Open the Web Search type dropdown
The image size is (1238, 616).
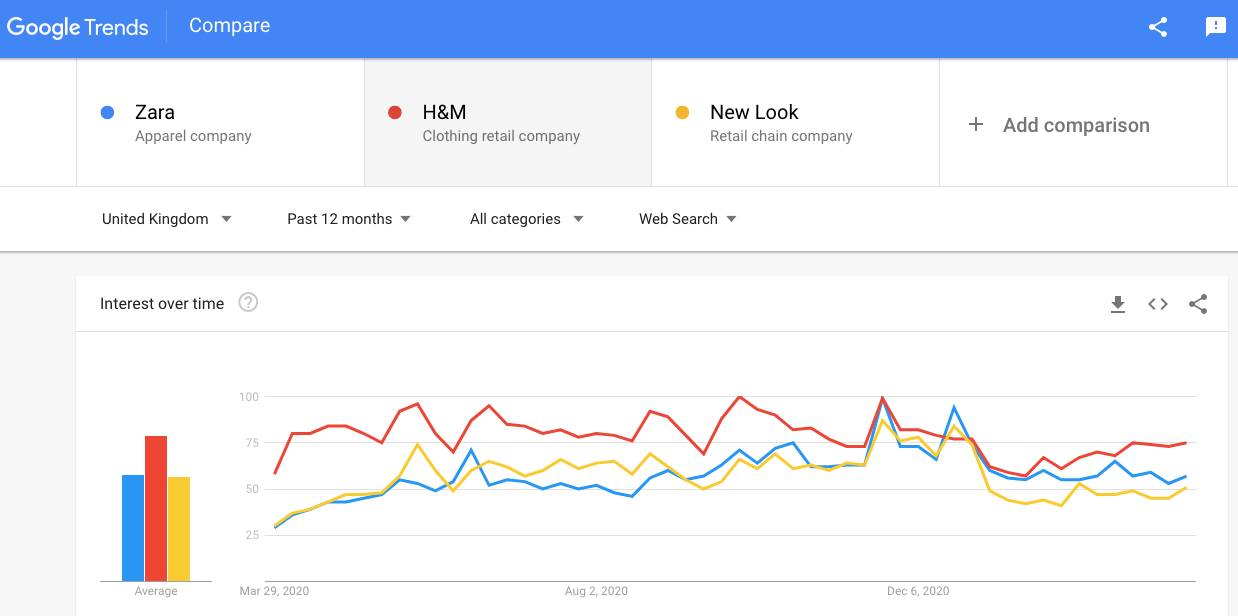(x=687, y=218)
